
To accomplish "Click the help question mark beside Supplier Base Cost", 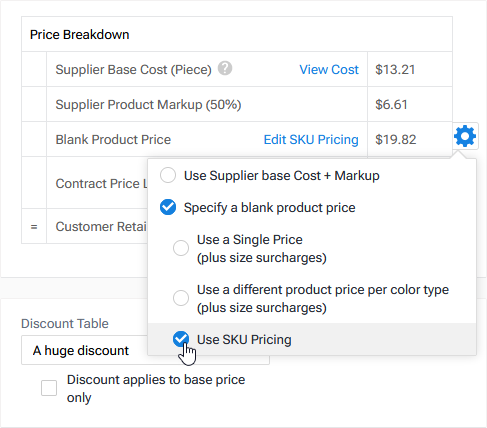I will (225, 69).
